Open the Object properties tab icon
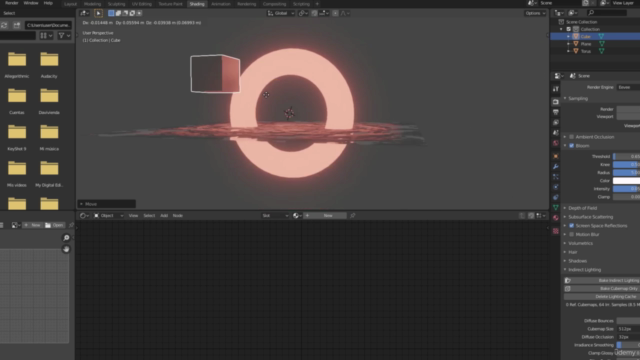The image size is (640, 360). (x=556, y=156)
